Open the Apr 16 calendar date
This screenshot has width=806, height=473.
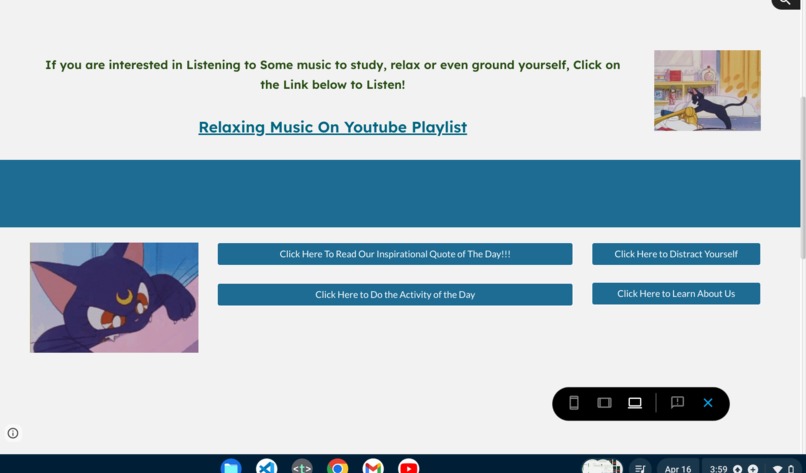pos(677,467)
